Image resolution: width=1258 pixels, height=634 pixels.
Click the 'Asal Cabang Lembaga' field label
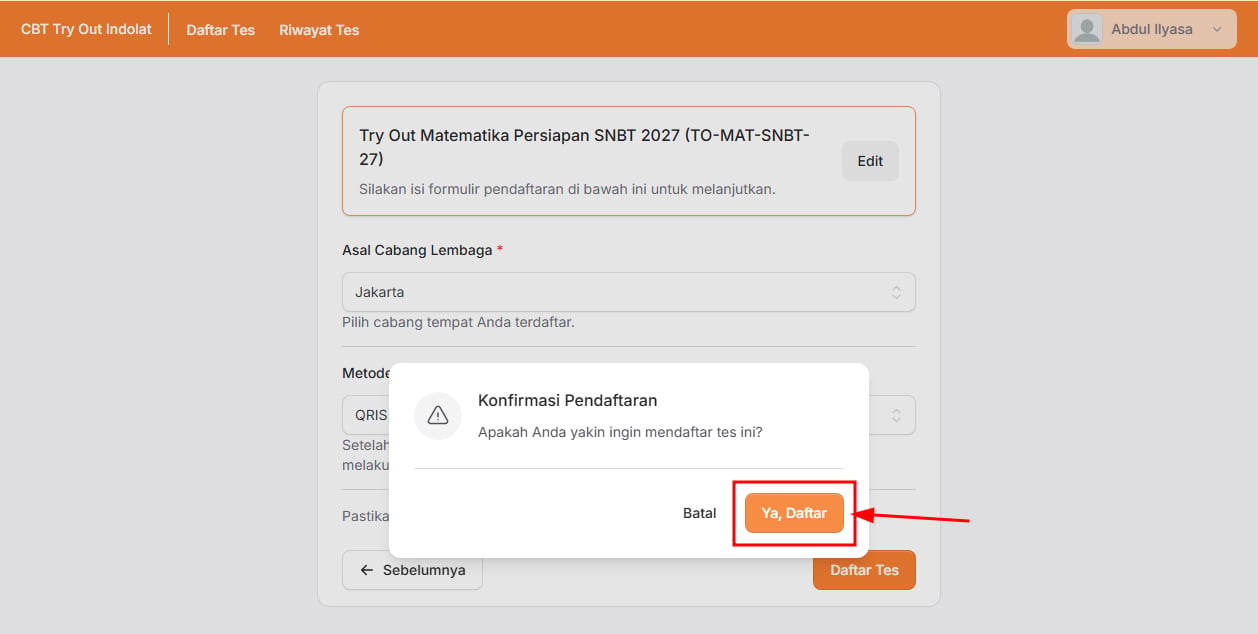pyautogui.click(x=417, y=250)
